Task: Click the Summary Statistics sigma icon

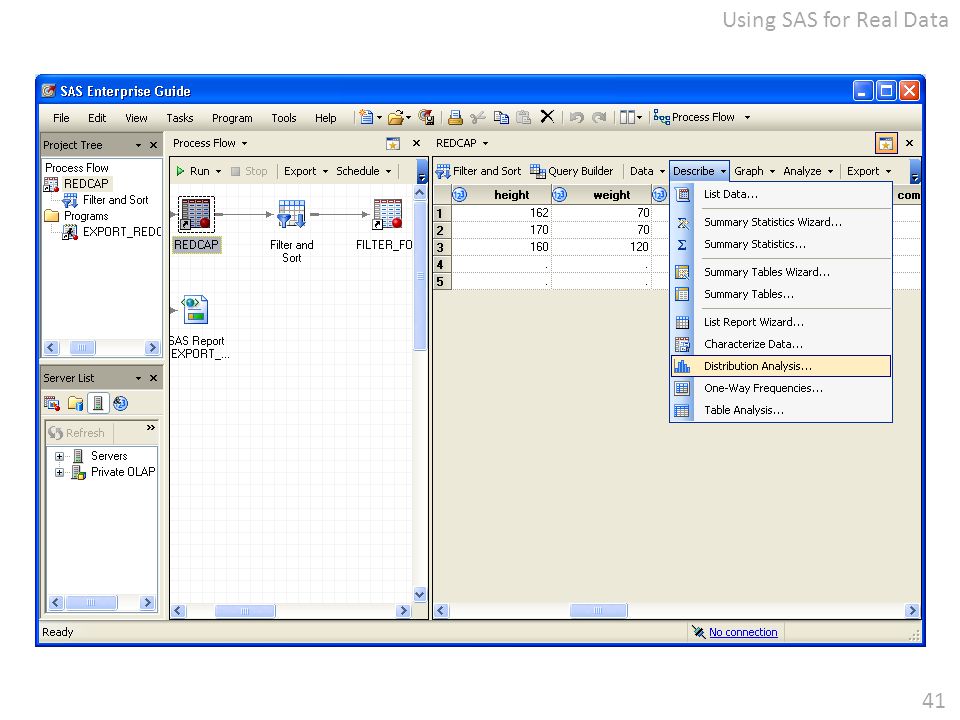Action: coord(682,244)
